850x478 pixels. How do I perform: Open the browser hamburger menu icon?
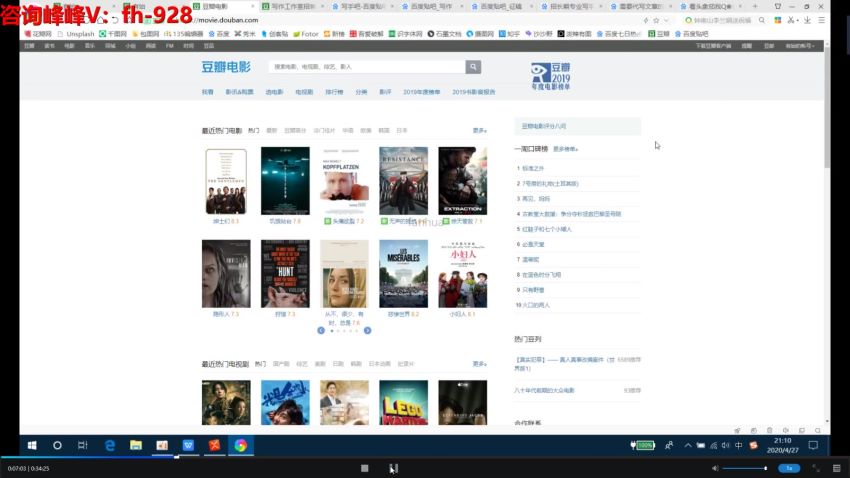(x=822, y=20)
